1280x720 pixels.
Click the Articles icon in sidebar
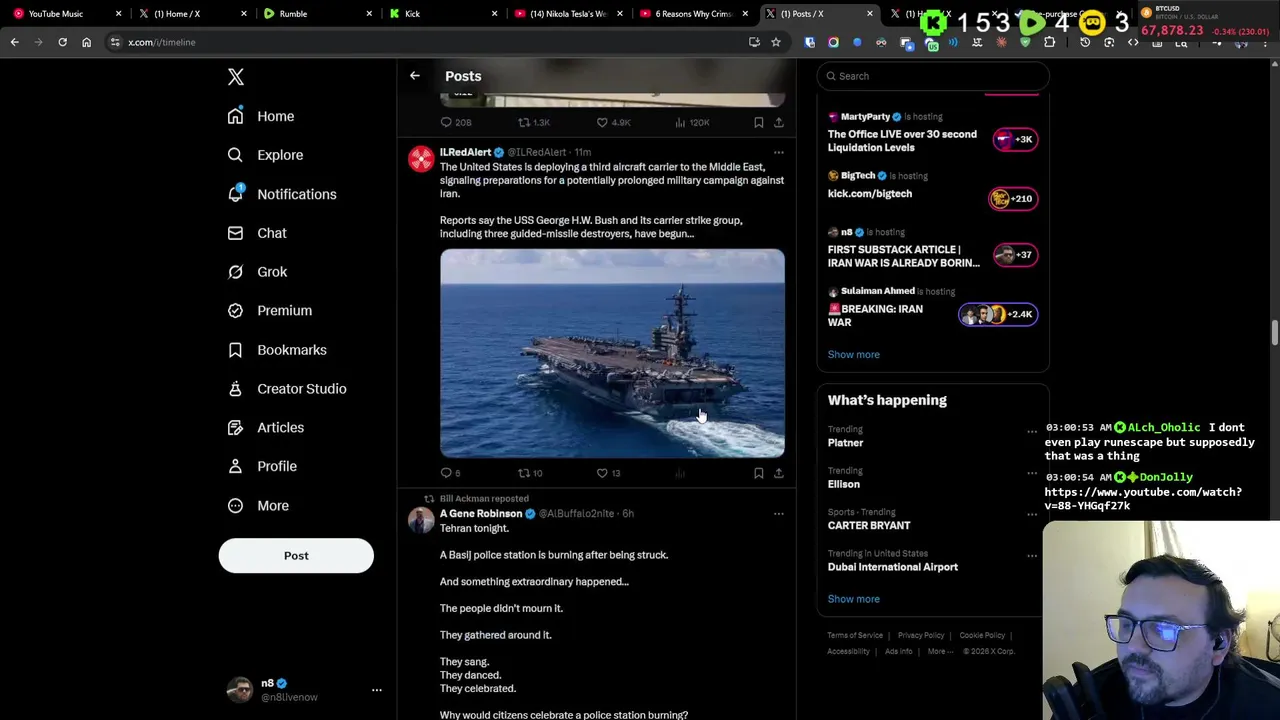tap(235, 427)
